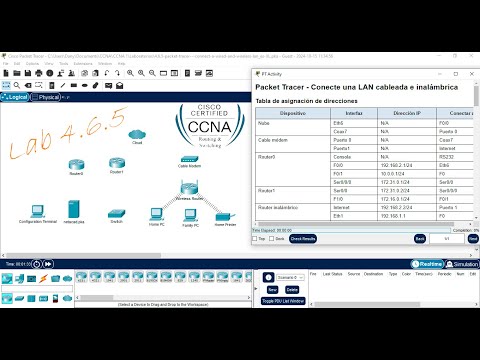The image size is (480, 360).
Task: Open the File menu
Action: pyautogui.click(x=6, y=63)
